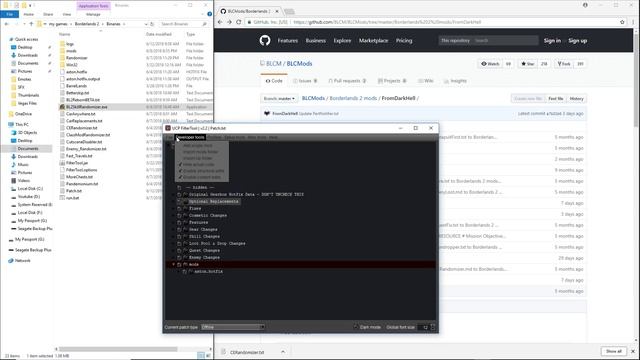Open the CERandomizer.txt download options chevron
Screen dimensions: 640x360
283,352
